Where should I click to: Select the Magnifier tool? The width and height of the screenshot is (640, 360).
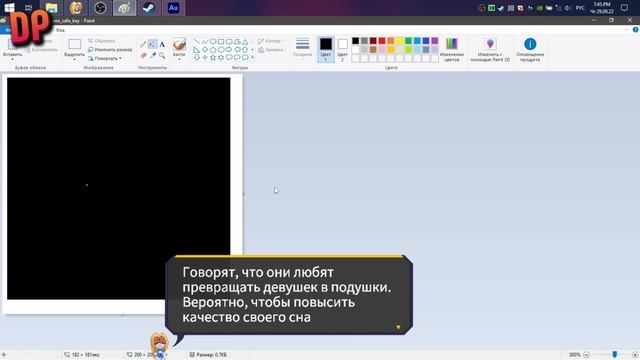click(x=162, y=55)
